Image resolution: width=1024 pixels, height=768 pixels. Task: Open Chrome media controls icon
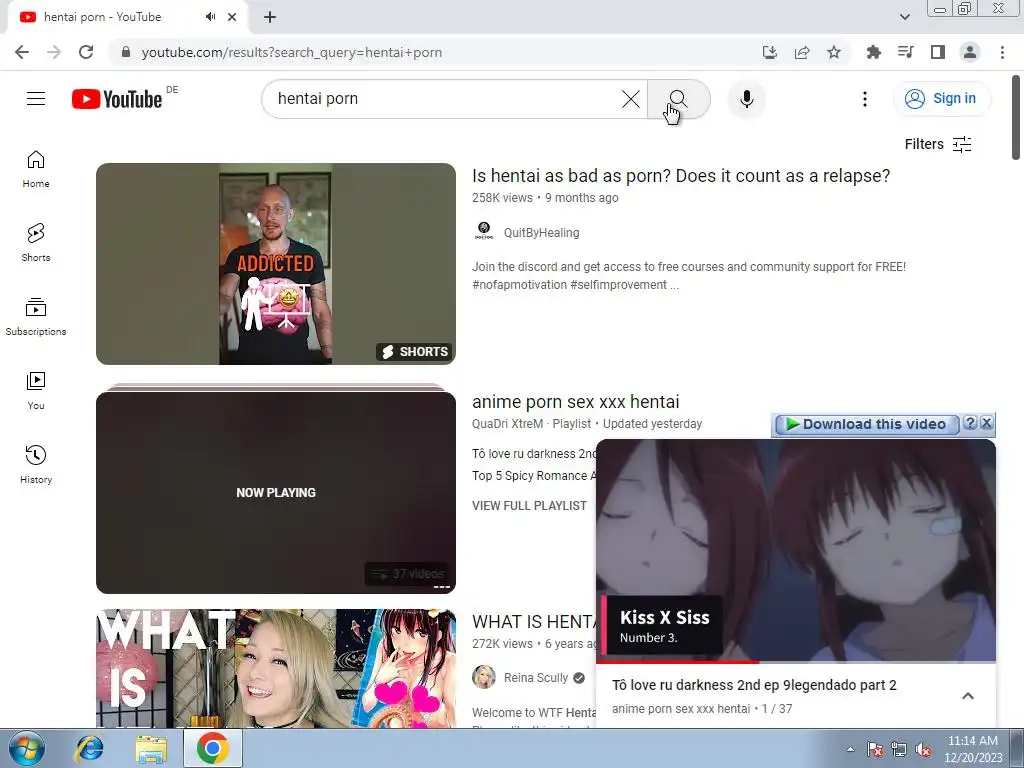click(x=905, y=52)
